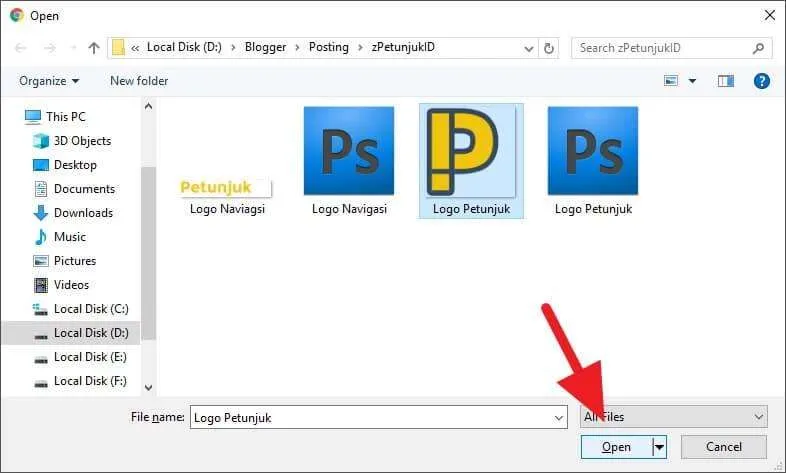Image resolution: width=786 pixels, height=473 pixels.
Task: Go up one folder level
Action: click(94, 48)
